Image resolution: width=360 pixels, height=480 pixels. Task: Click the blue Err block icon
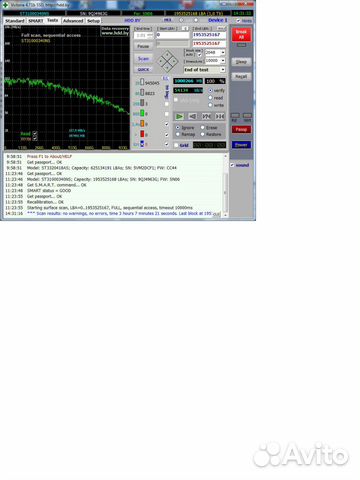[x=142, y=144]
